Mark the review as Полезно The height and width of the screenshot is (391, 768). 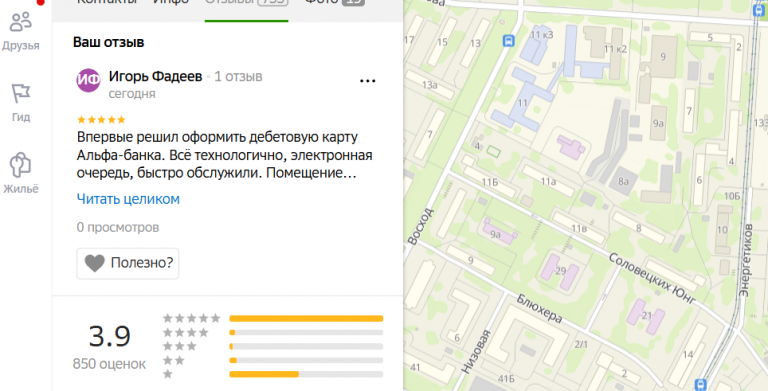[128, 263]
